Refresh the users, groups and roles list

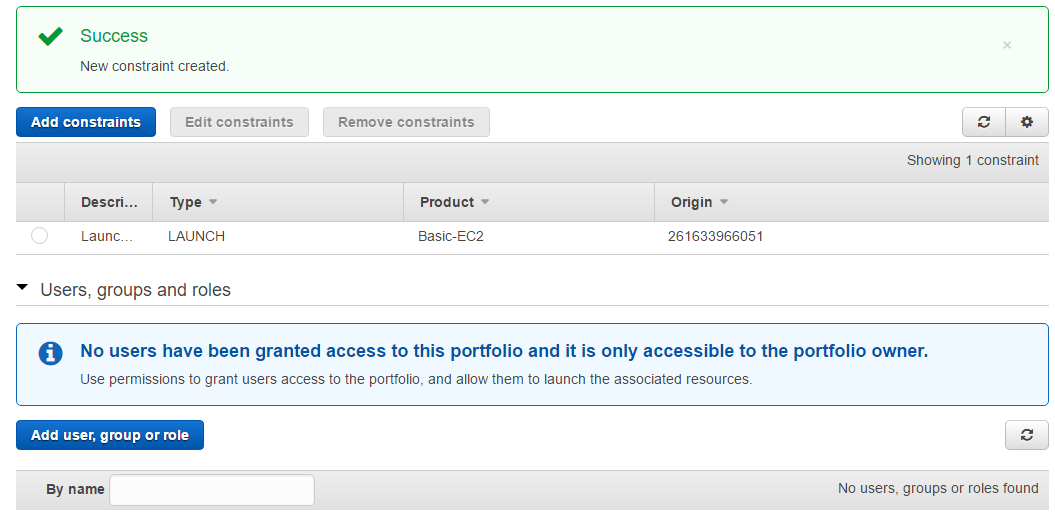pyautogui.click(x=1026, y=435)
